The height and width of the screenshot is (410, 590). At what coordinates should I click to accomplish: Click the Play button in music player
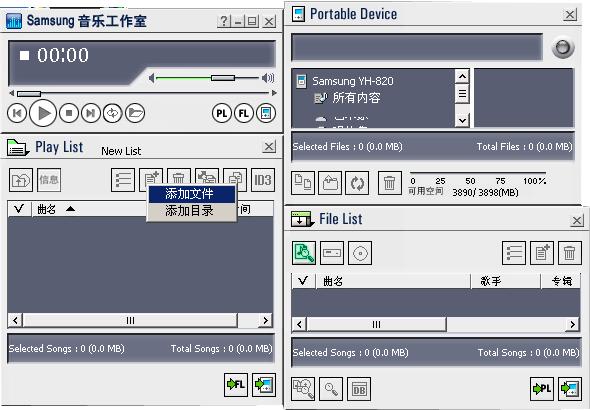[43, 113]
